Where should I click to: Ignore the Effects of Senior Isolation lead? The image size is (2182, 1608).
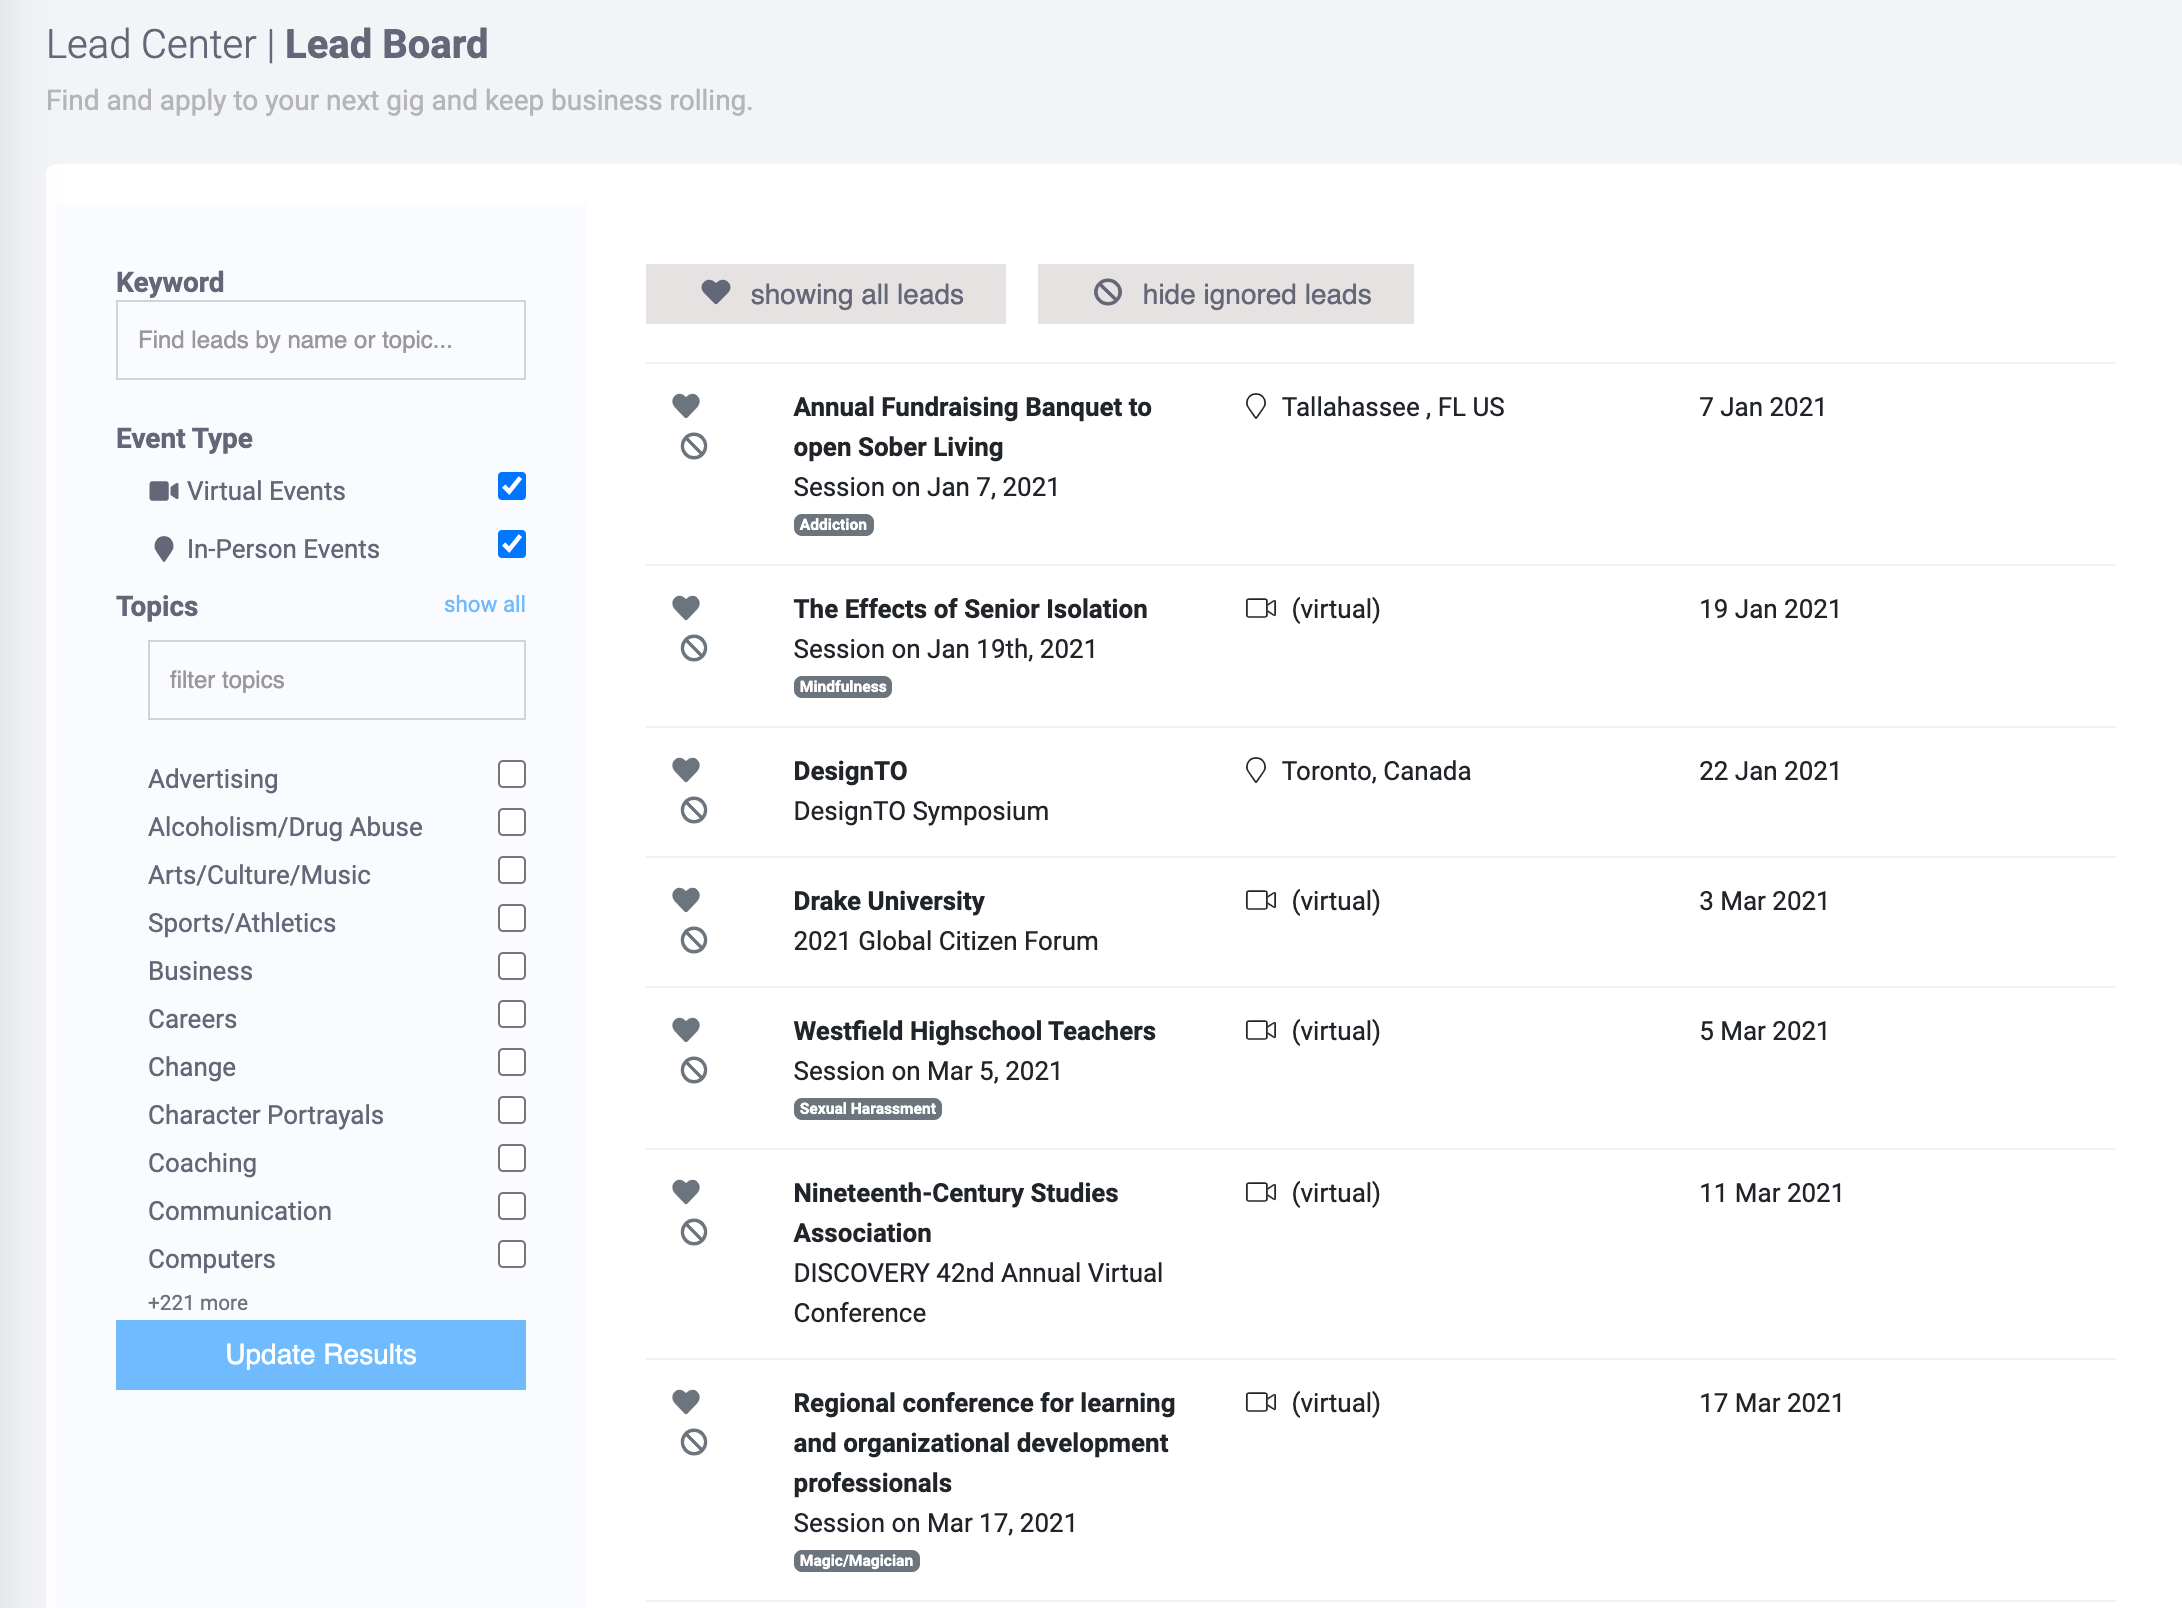point(694,649)
